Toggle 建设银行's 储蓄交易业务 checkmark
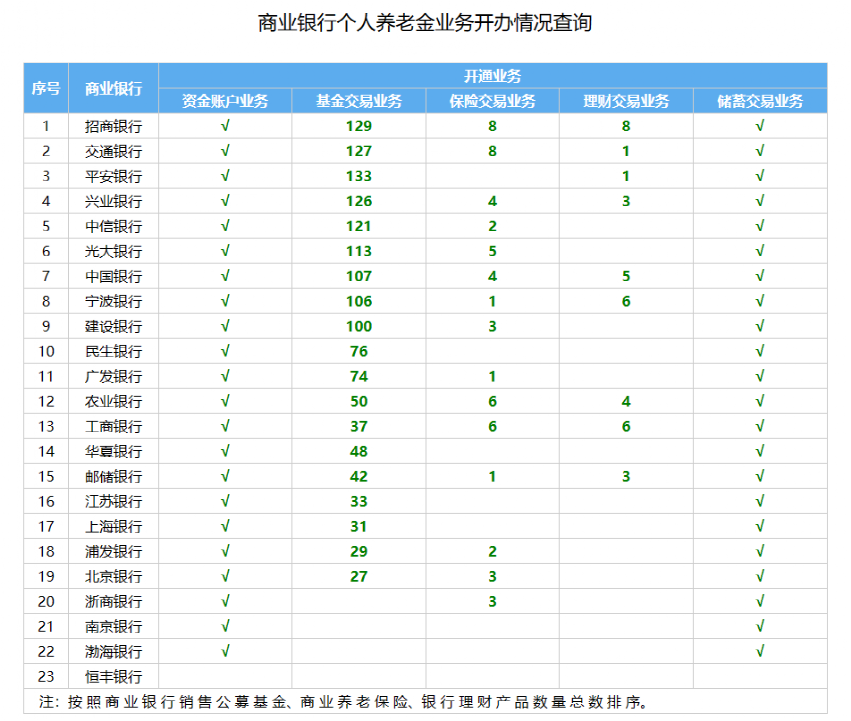The width and height of the screenshot is (851, 721). pyautogui.click(x=761, y=326)
